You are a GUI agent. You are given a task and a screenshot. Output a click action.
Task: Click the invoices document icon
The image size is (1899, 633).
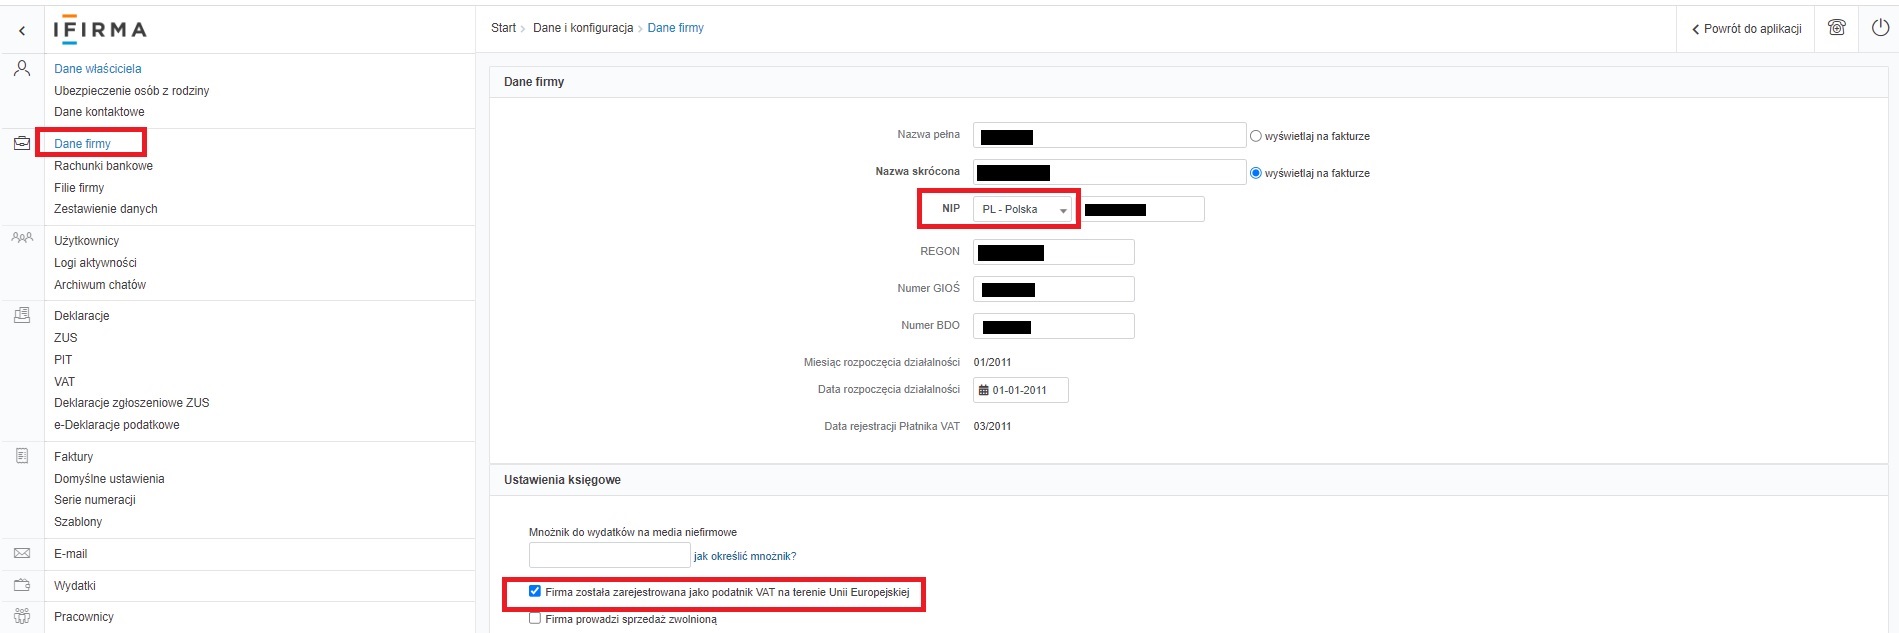pyautogui.click(x=22, y=456)
